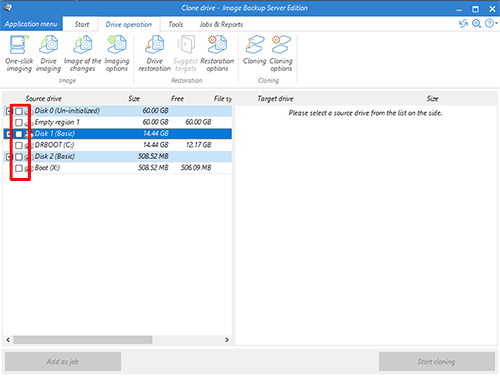Click the source list horizontal scrollbar

click(83, 340)
